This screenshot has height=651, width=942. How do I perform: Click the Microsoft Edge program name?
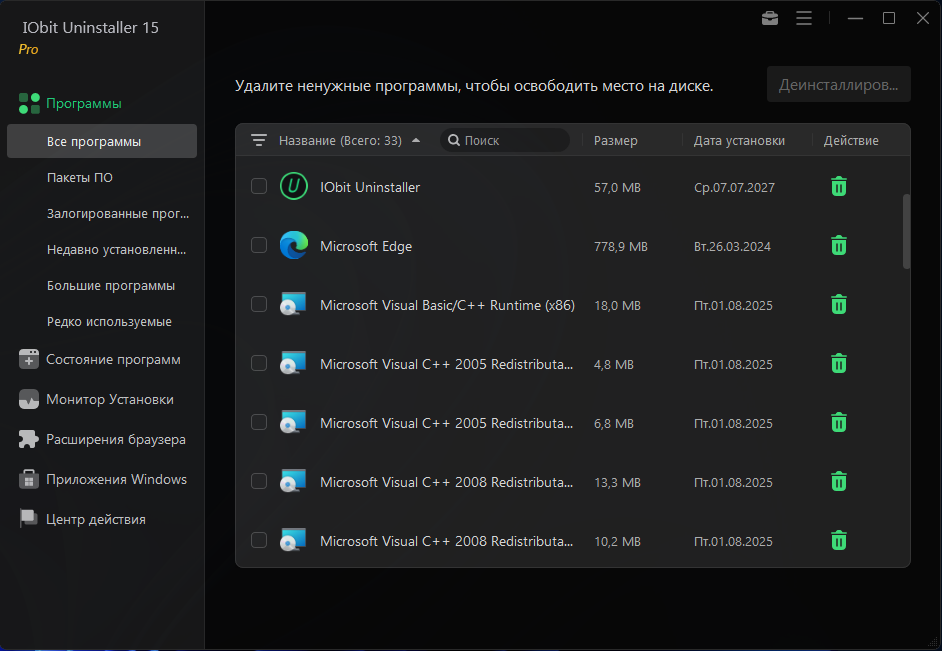366,246
